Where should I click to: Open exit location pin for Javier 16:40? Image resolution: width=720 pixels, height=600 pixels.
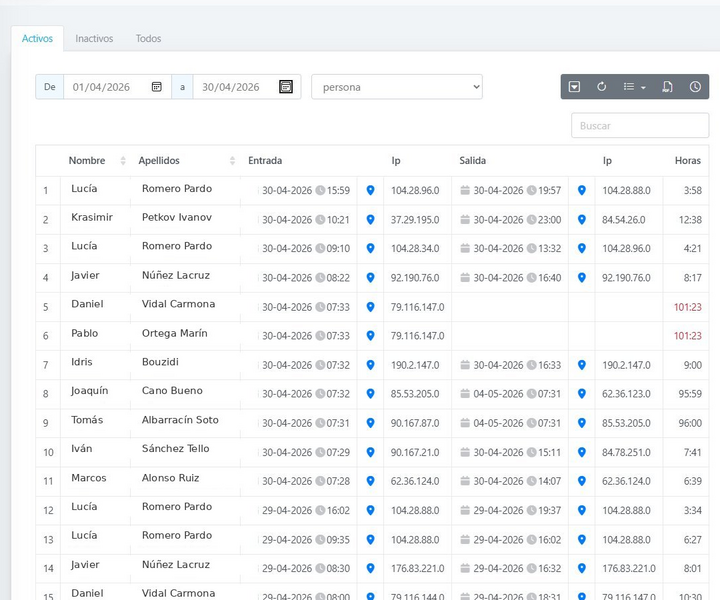click(x=582, y=278)
